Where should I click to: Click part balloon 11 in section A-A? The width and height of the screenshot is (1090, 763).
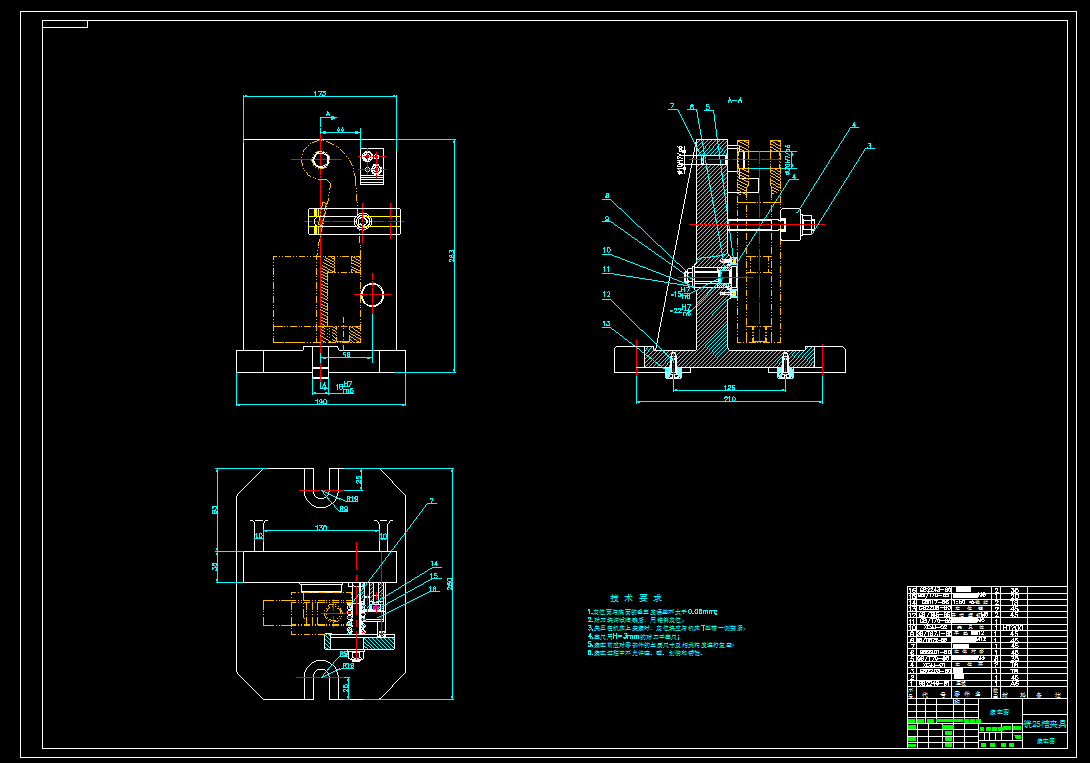point(606,270)
